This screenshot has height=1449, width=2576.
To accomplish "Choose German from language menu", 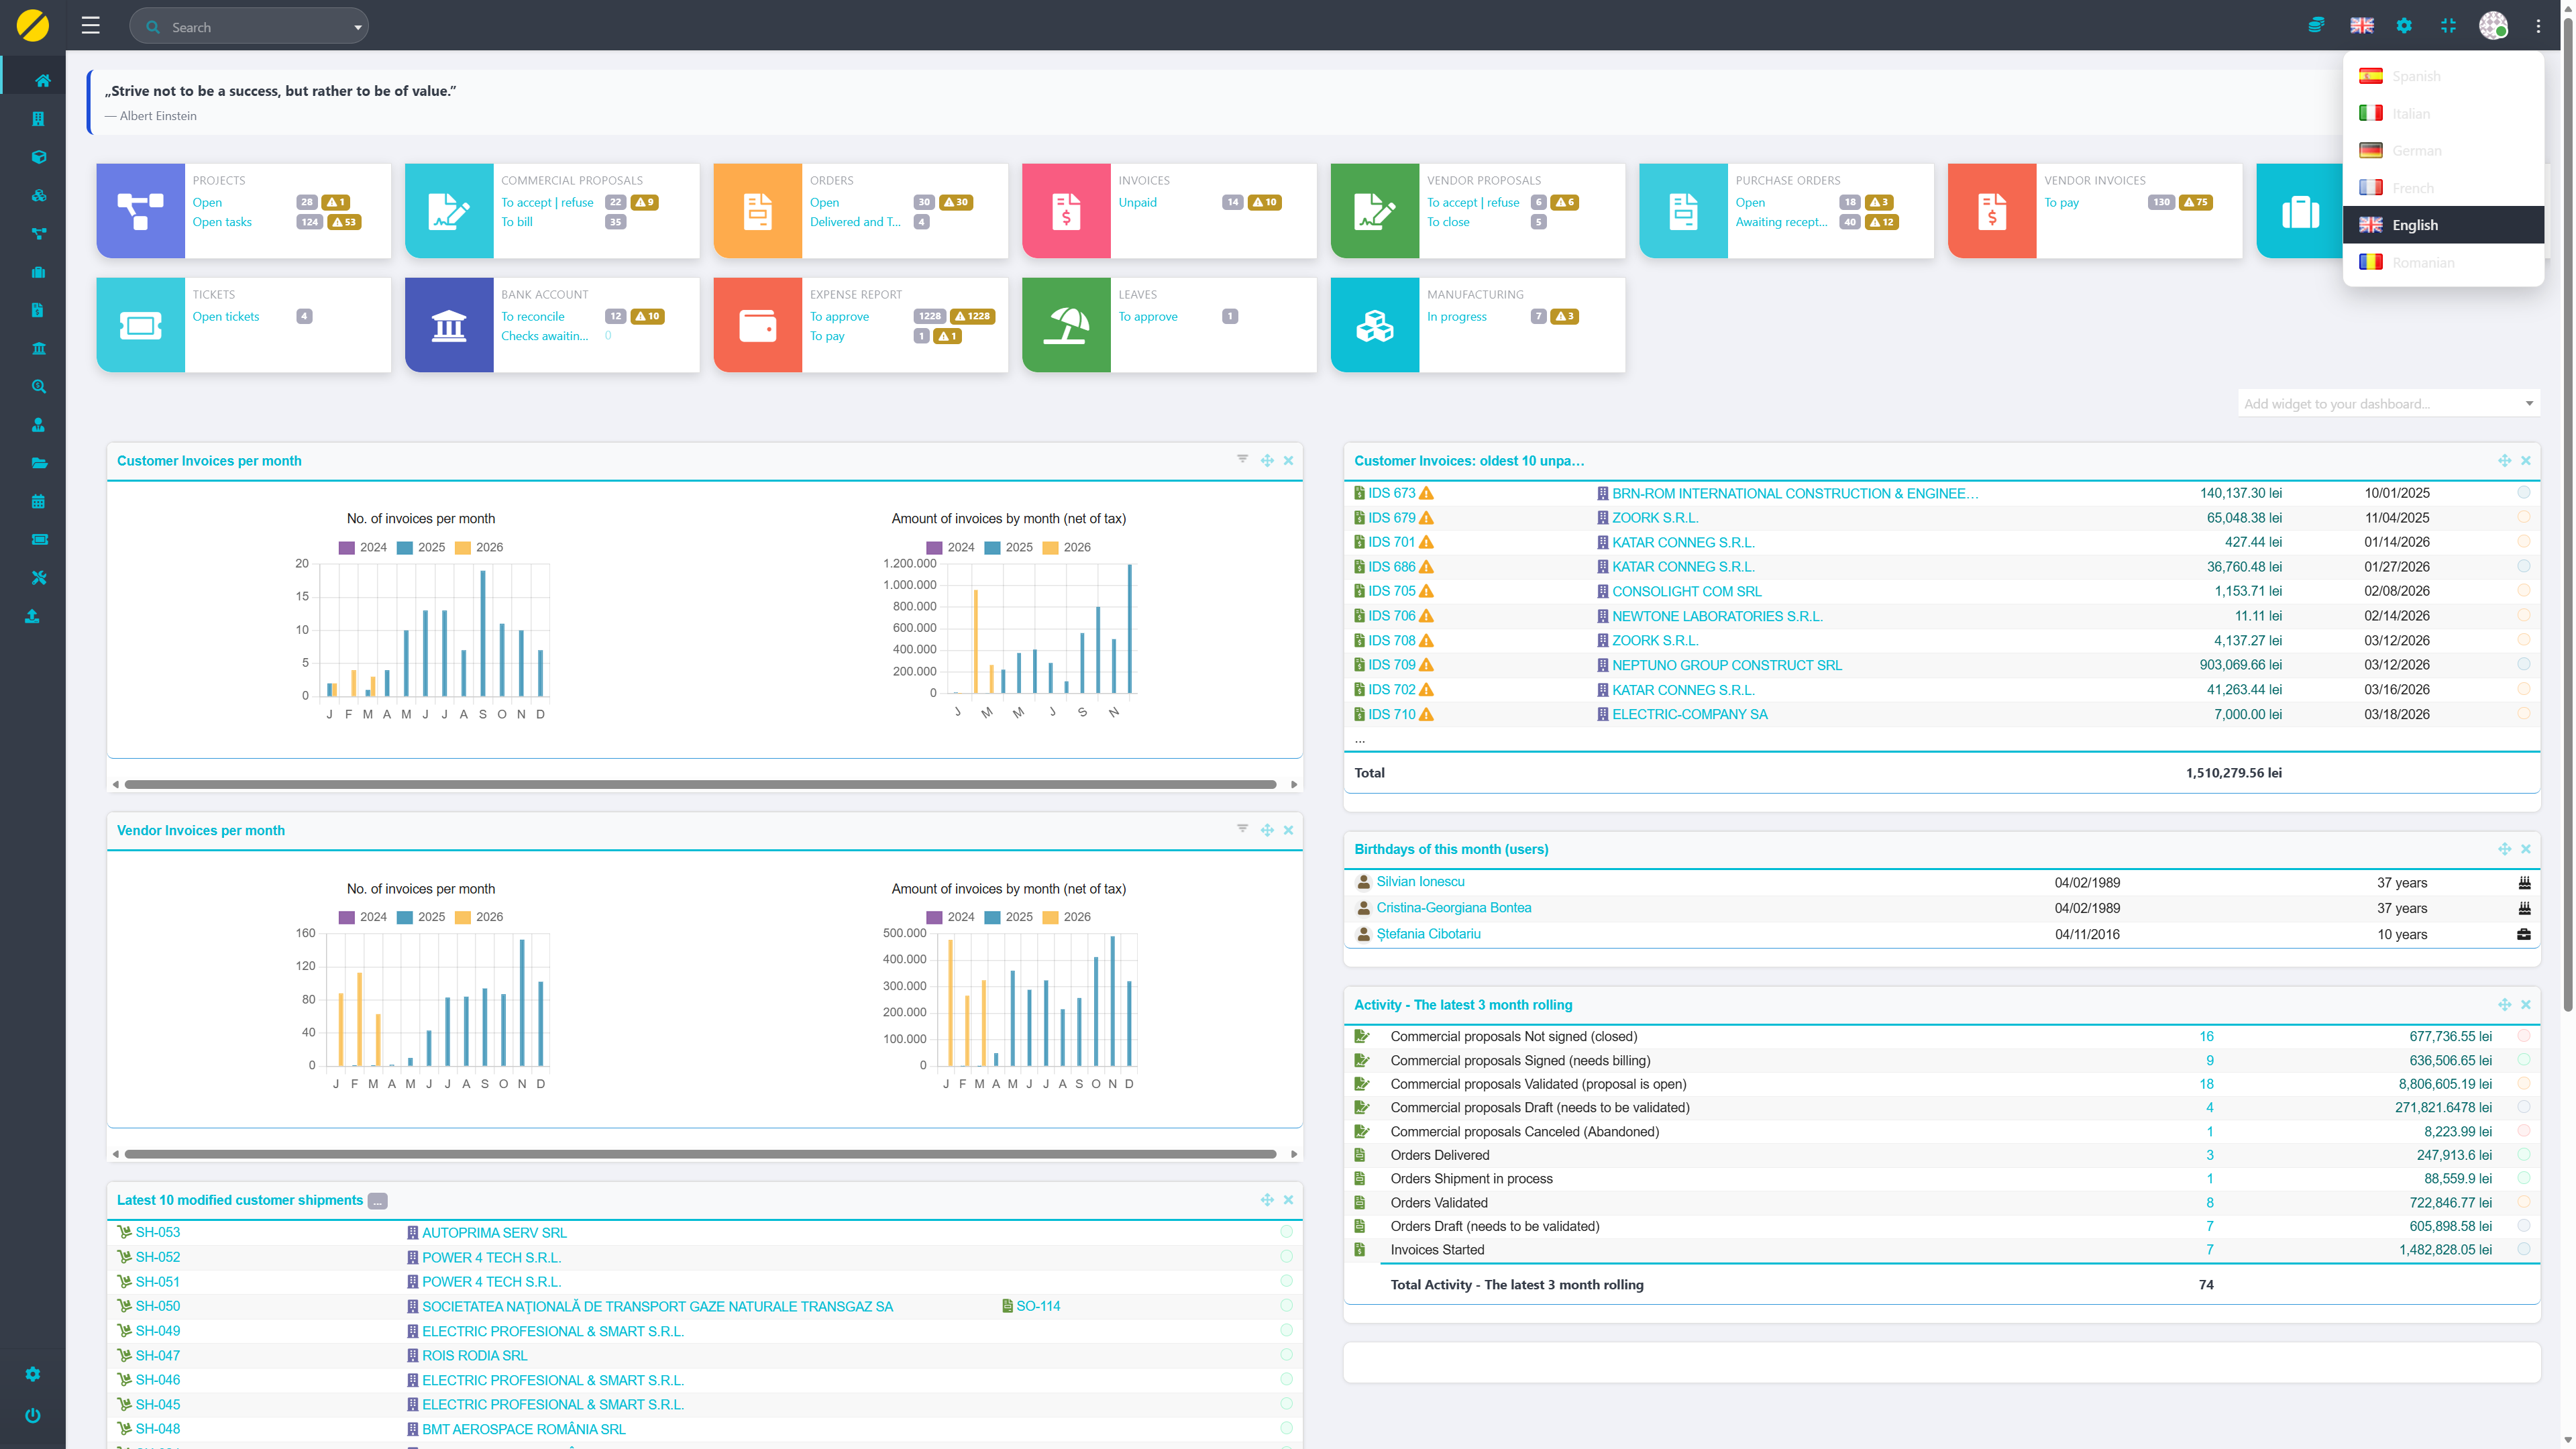I will tap(2416, 150).
